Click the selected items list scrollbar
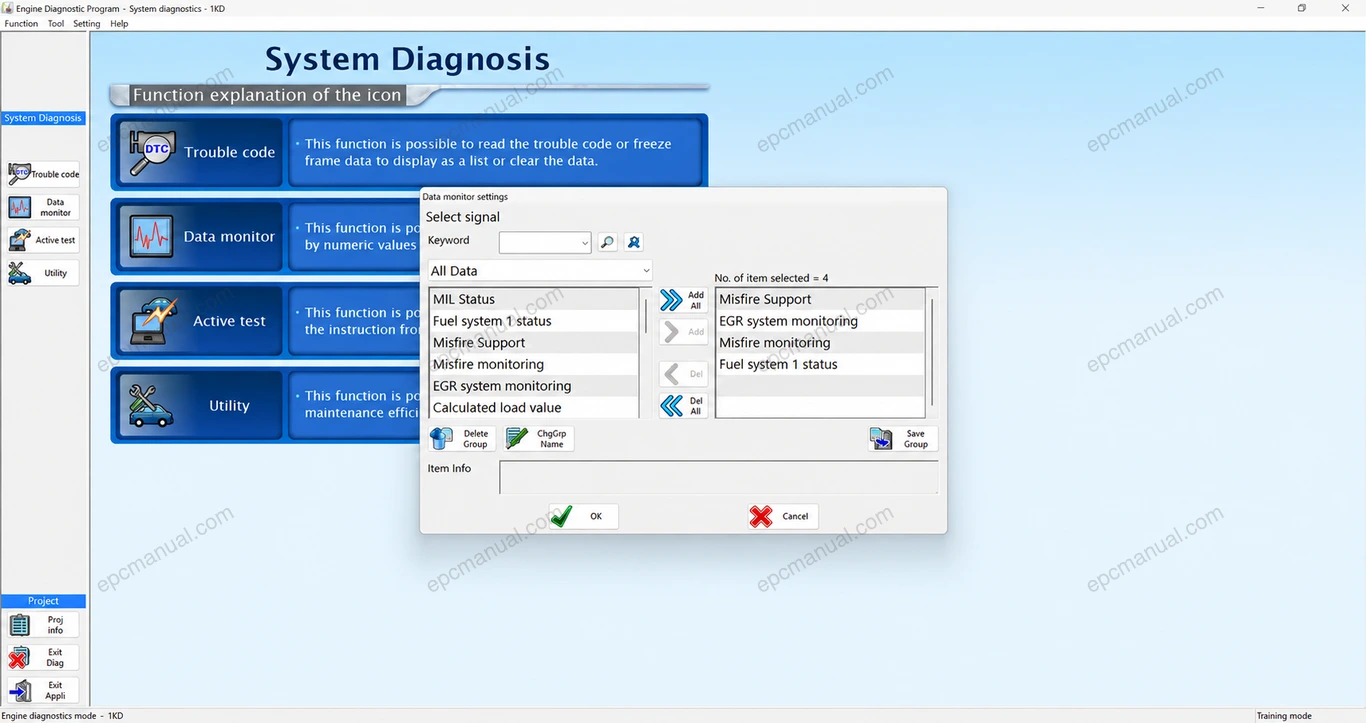This screenshot has width=1366, height=723. [x=932, y=353]
